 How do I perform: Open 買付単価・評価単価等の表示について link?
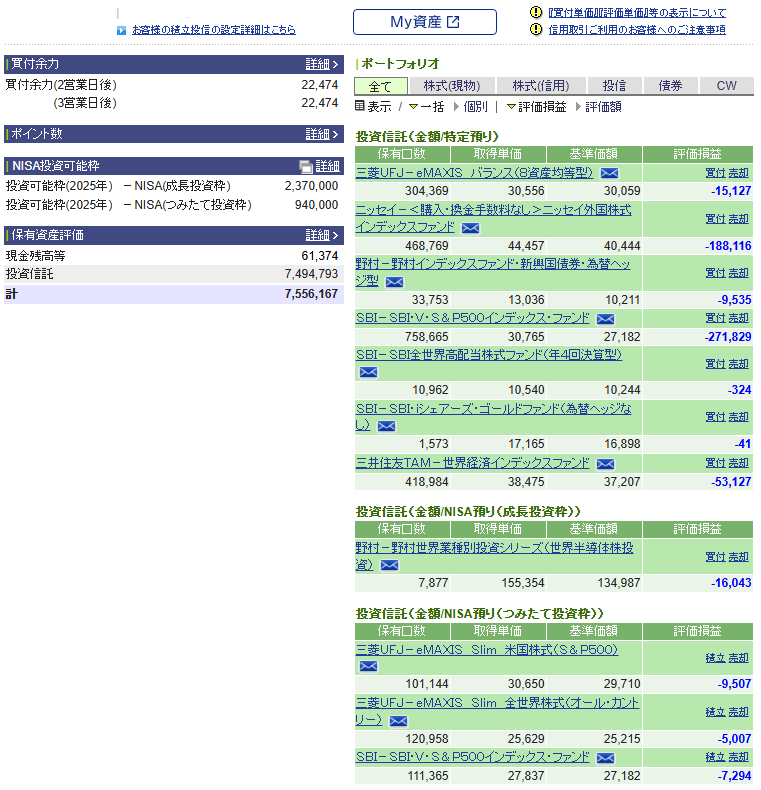click(x=637, y=13)
